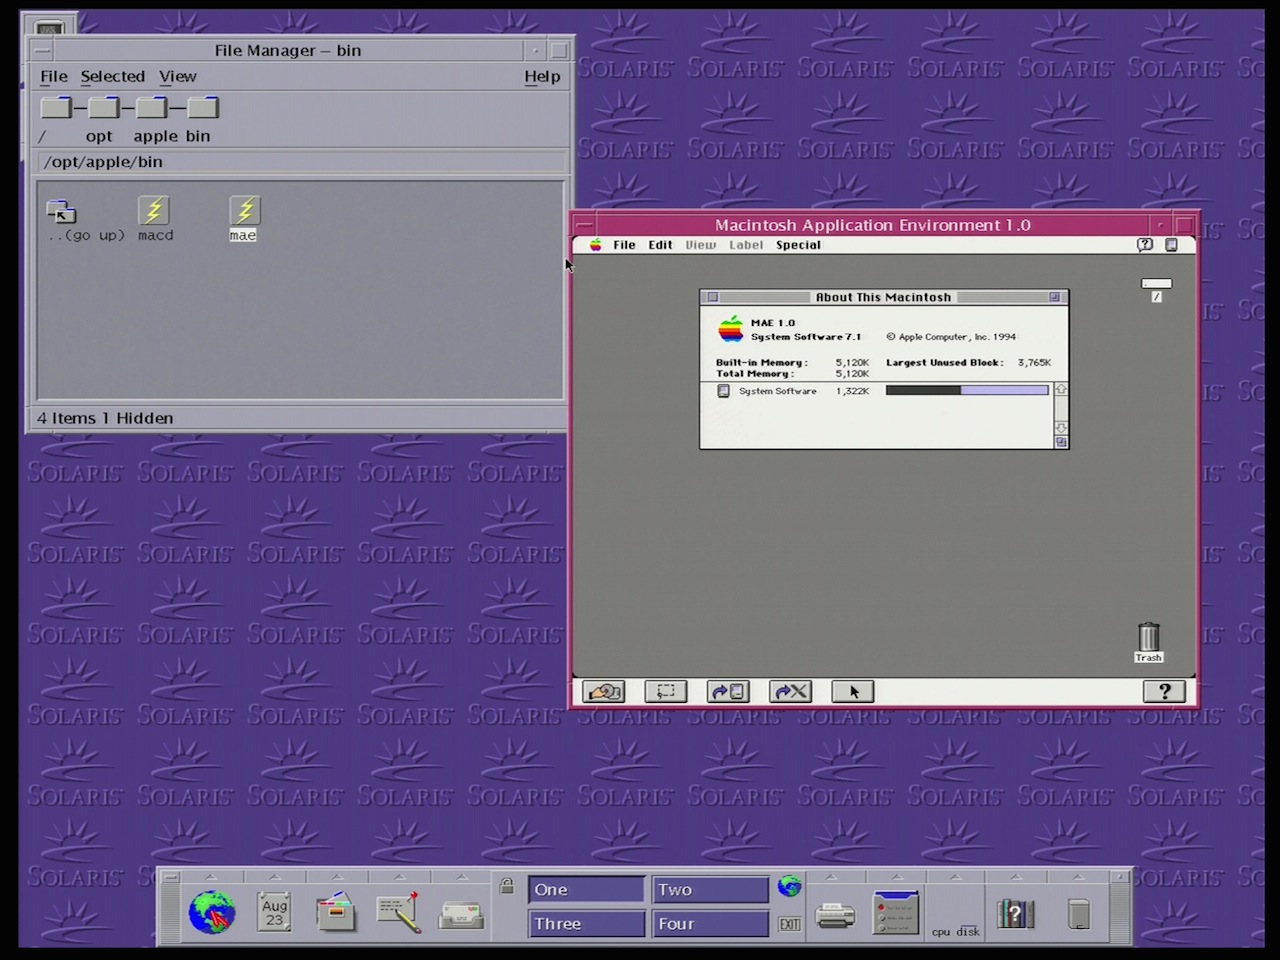The height and width of the screenshot is (960, 1280).
Task: Click the application menu icon in MAE menu bar
Action: point(1172,245)
